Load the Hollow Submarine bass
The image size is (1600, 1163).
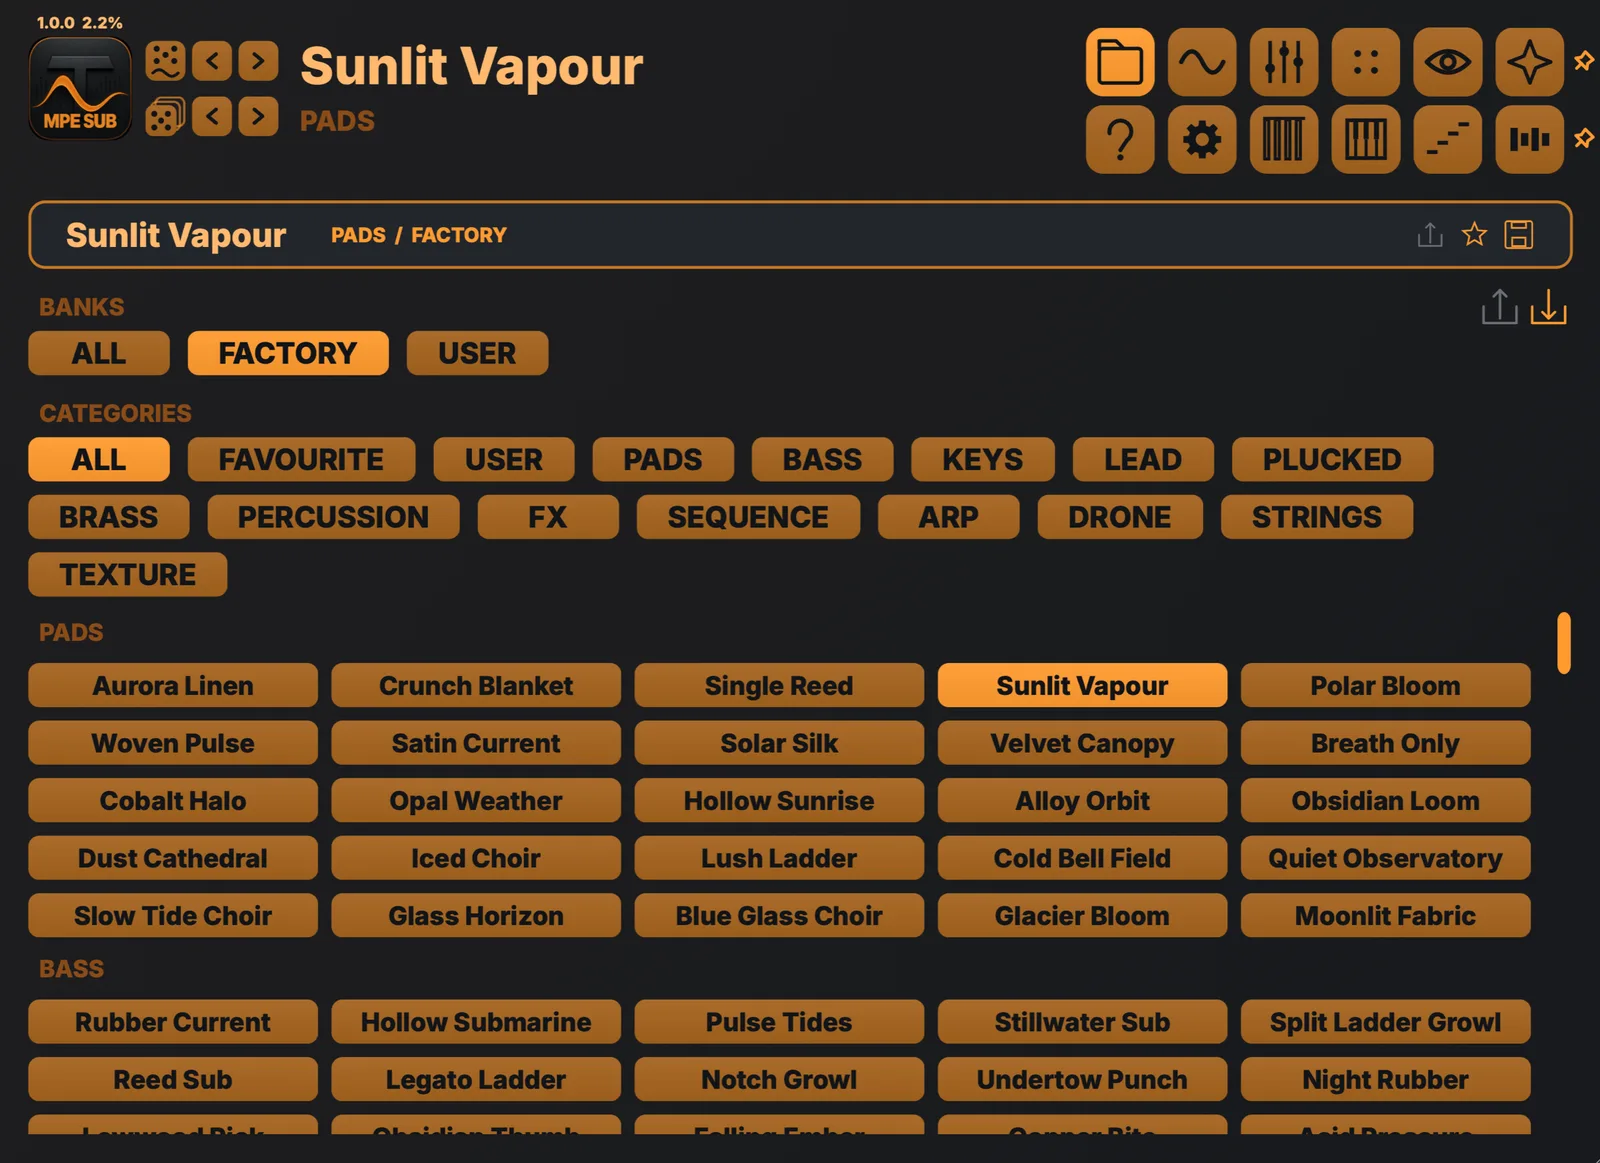476,1022
